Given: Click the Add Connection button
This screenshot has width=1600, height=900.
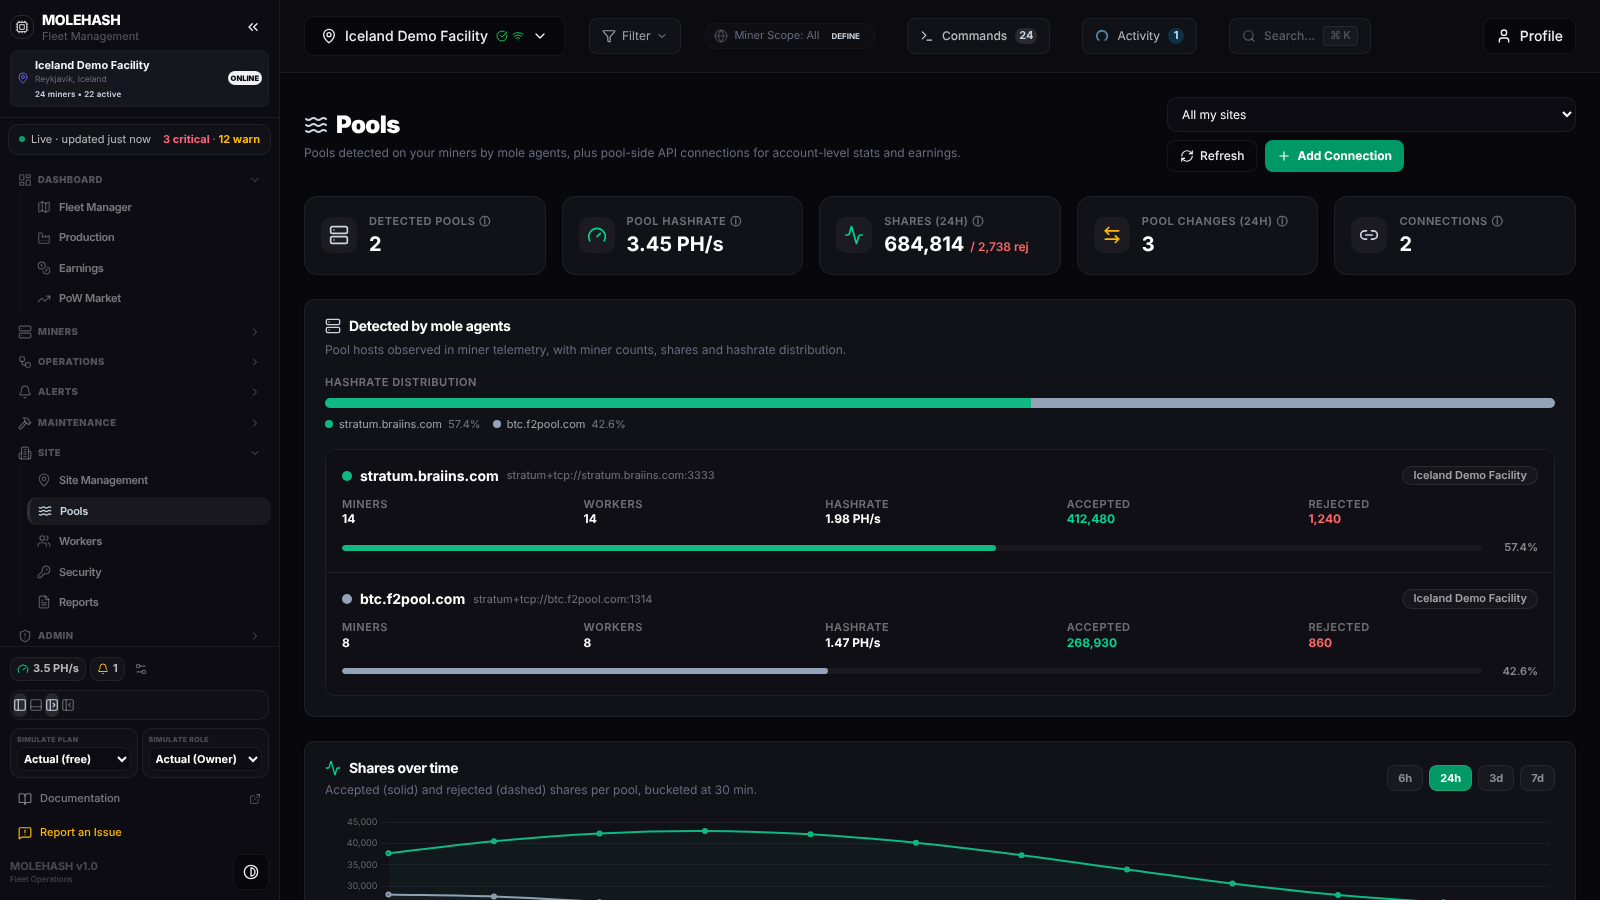Looking at the screenshot, I should click(1334, 156).
